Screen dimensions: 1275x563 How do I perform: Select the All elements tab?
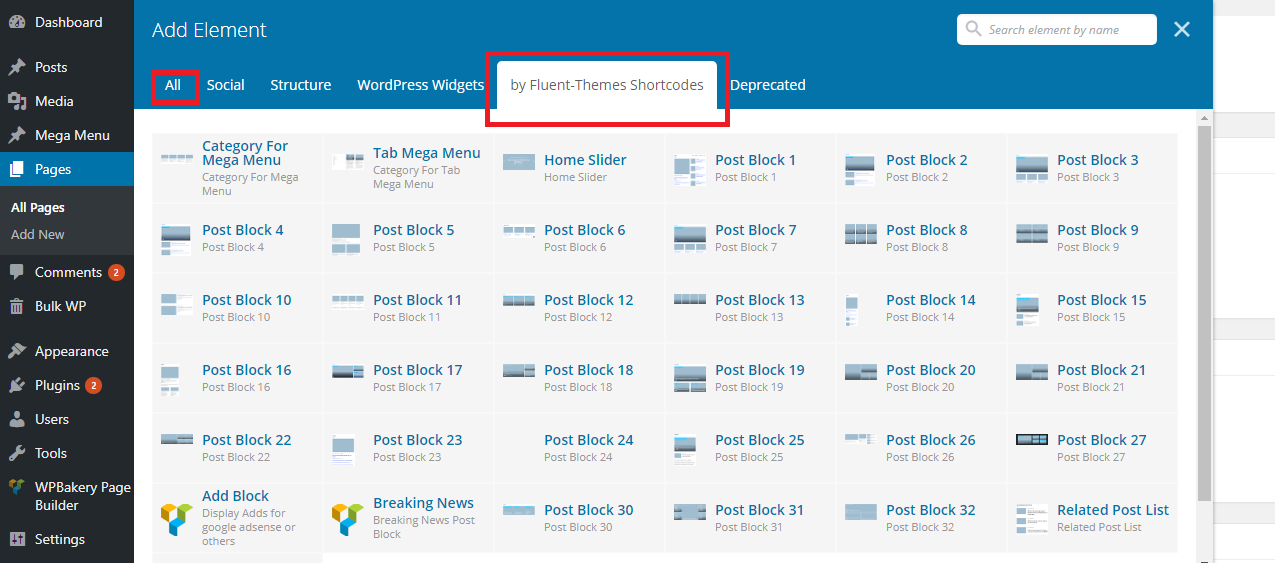173,85
